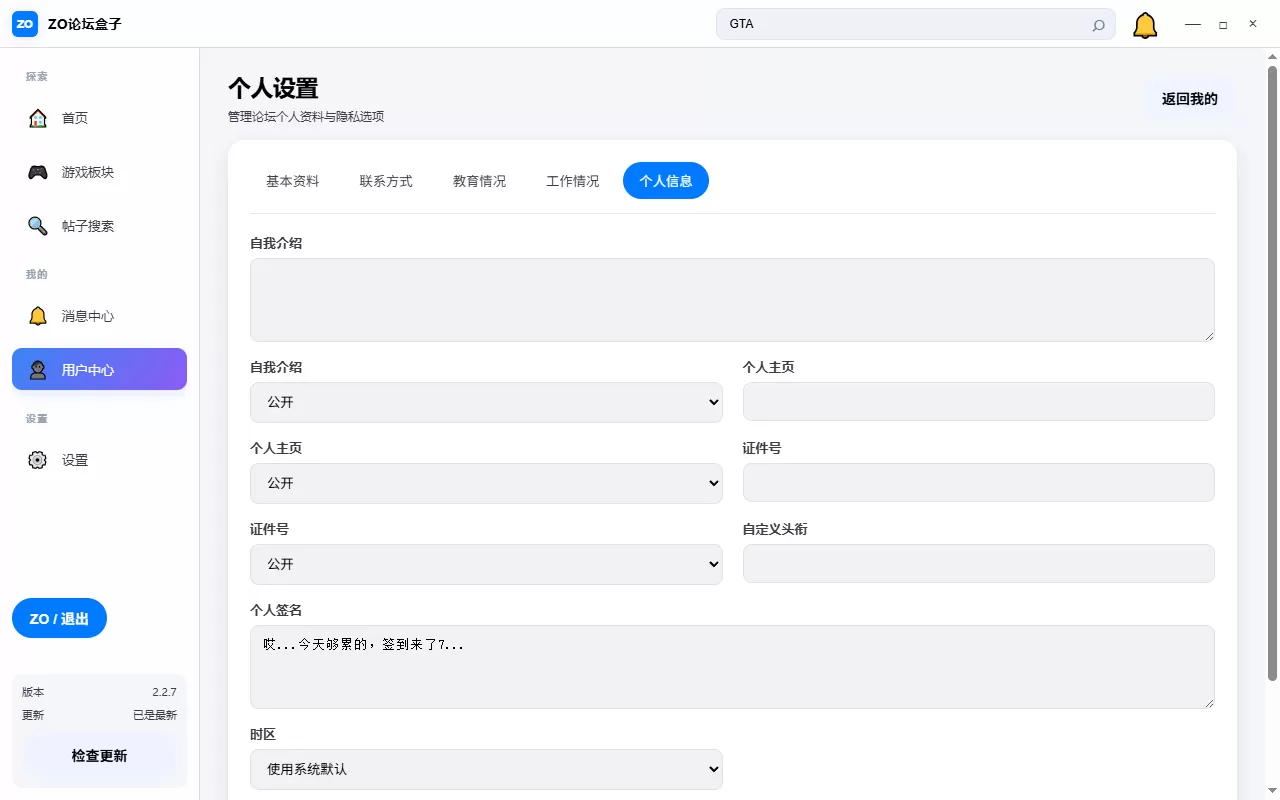Click the search magnifier icon in search box
Viewport: 1280px width, 800px height.
[x=1098, y=25]
